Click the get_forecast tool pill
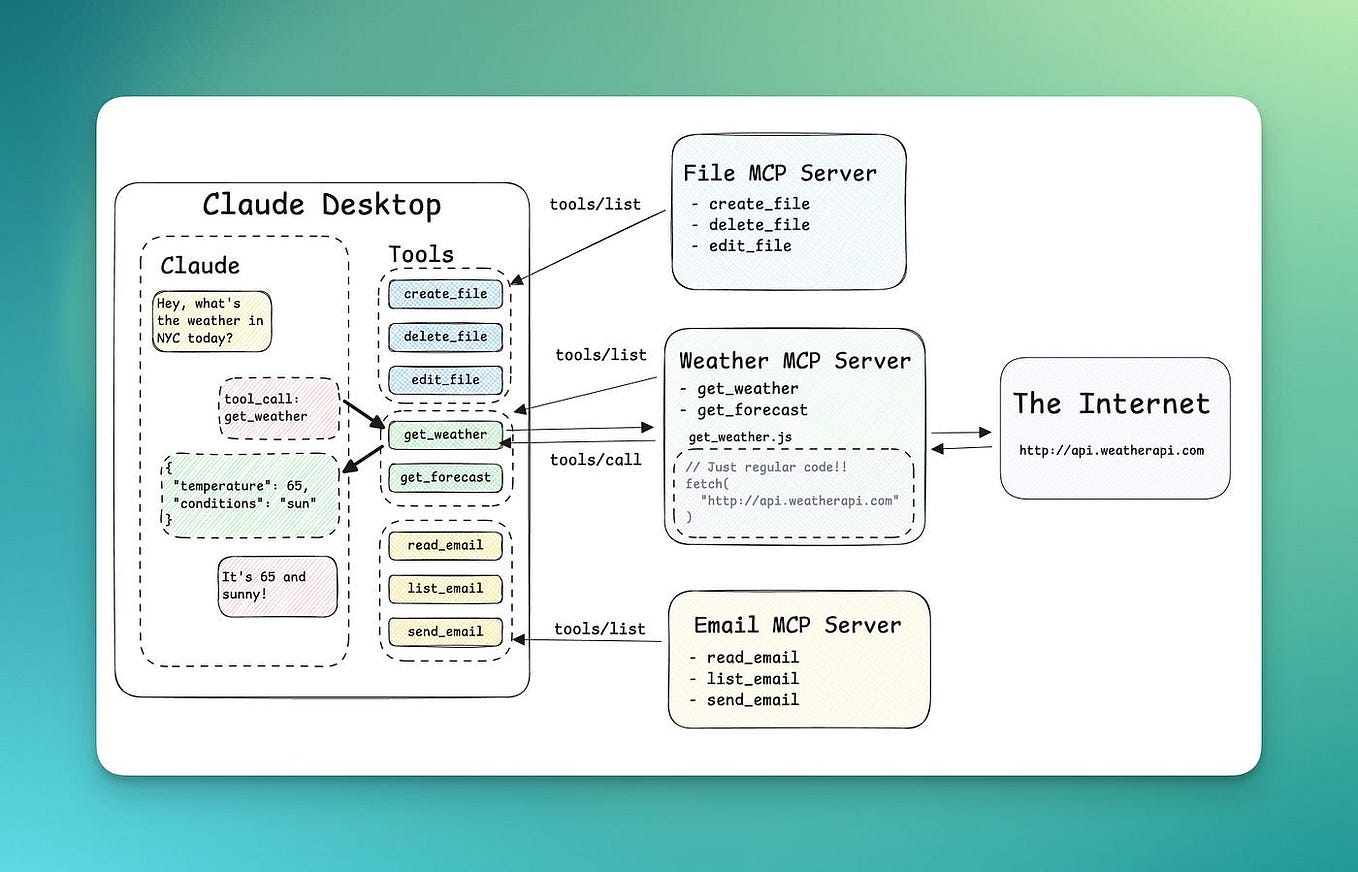This screenshot has height=872, width=1358. (x=444, y=477)
